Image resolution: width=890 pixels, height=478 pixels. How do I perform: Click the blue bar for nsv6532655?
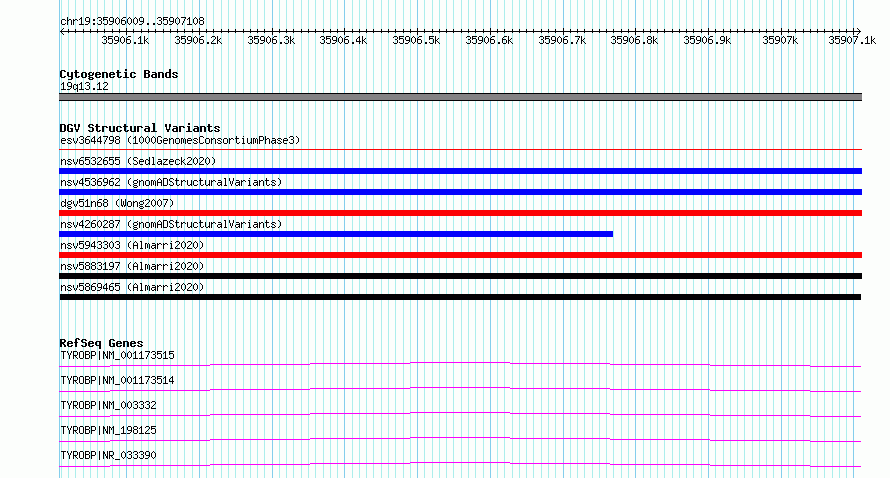460,171
